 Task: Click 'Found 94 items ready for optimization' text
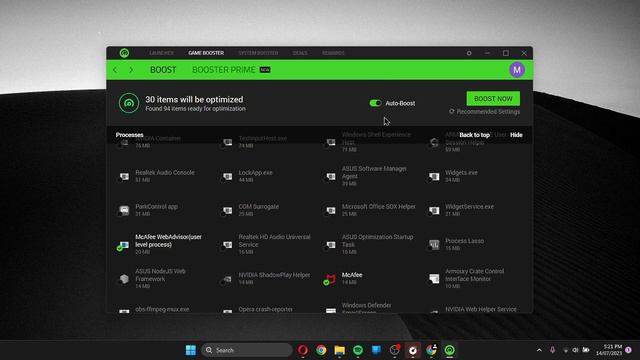click(x=196, y=109)
